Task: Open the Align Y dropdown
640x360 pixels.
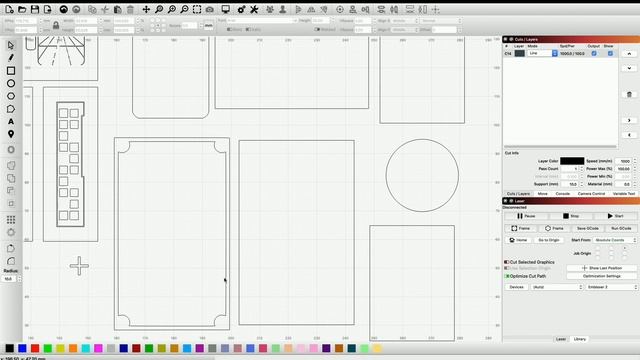Action: tap(404, 29)
